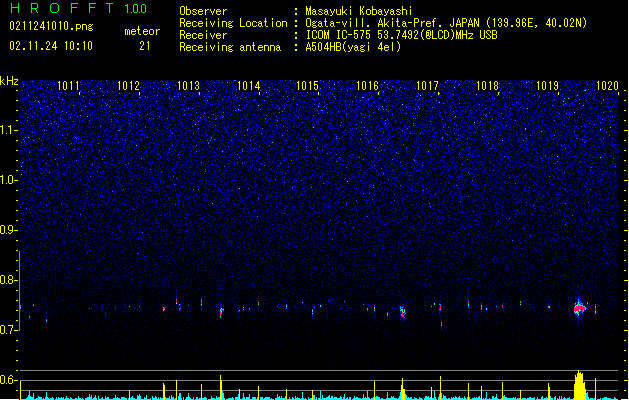Click the Receiving antenna label
Image resolution: width=629 pixels, height=400 pixels.
click(230, 47)
